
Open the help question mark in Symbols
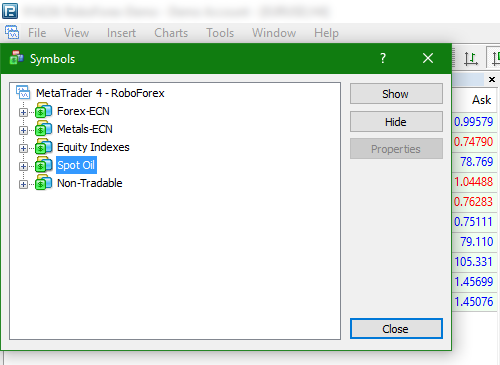click(x=383, y=58)
